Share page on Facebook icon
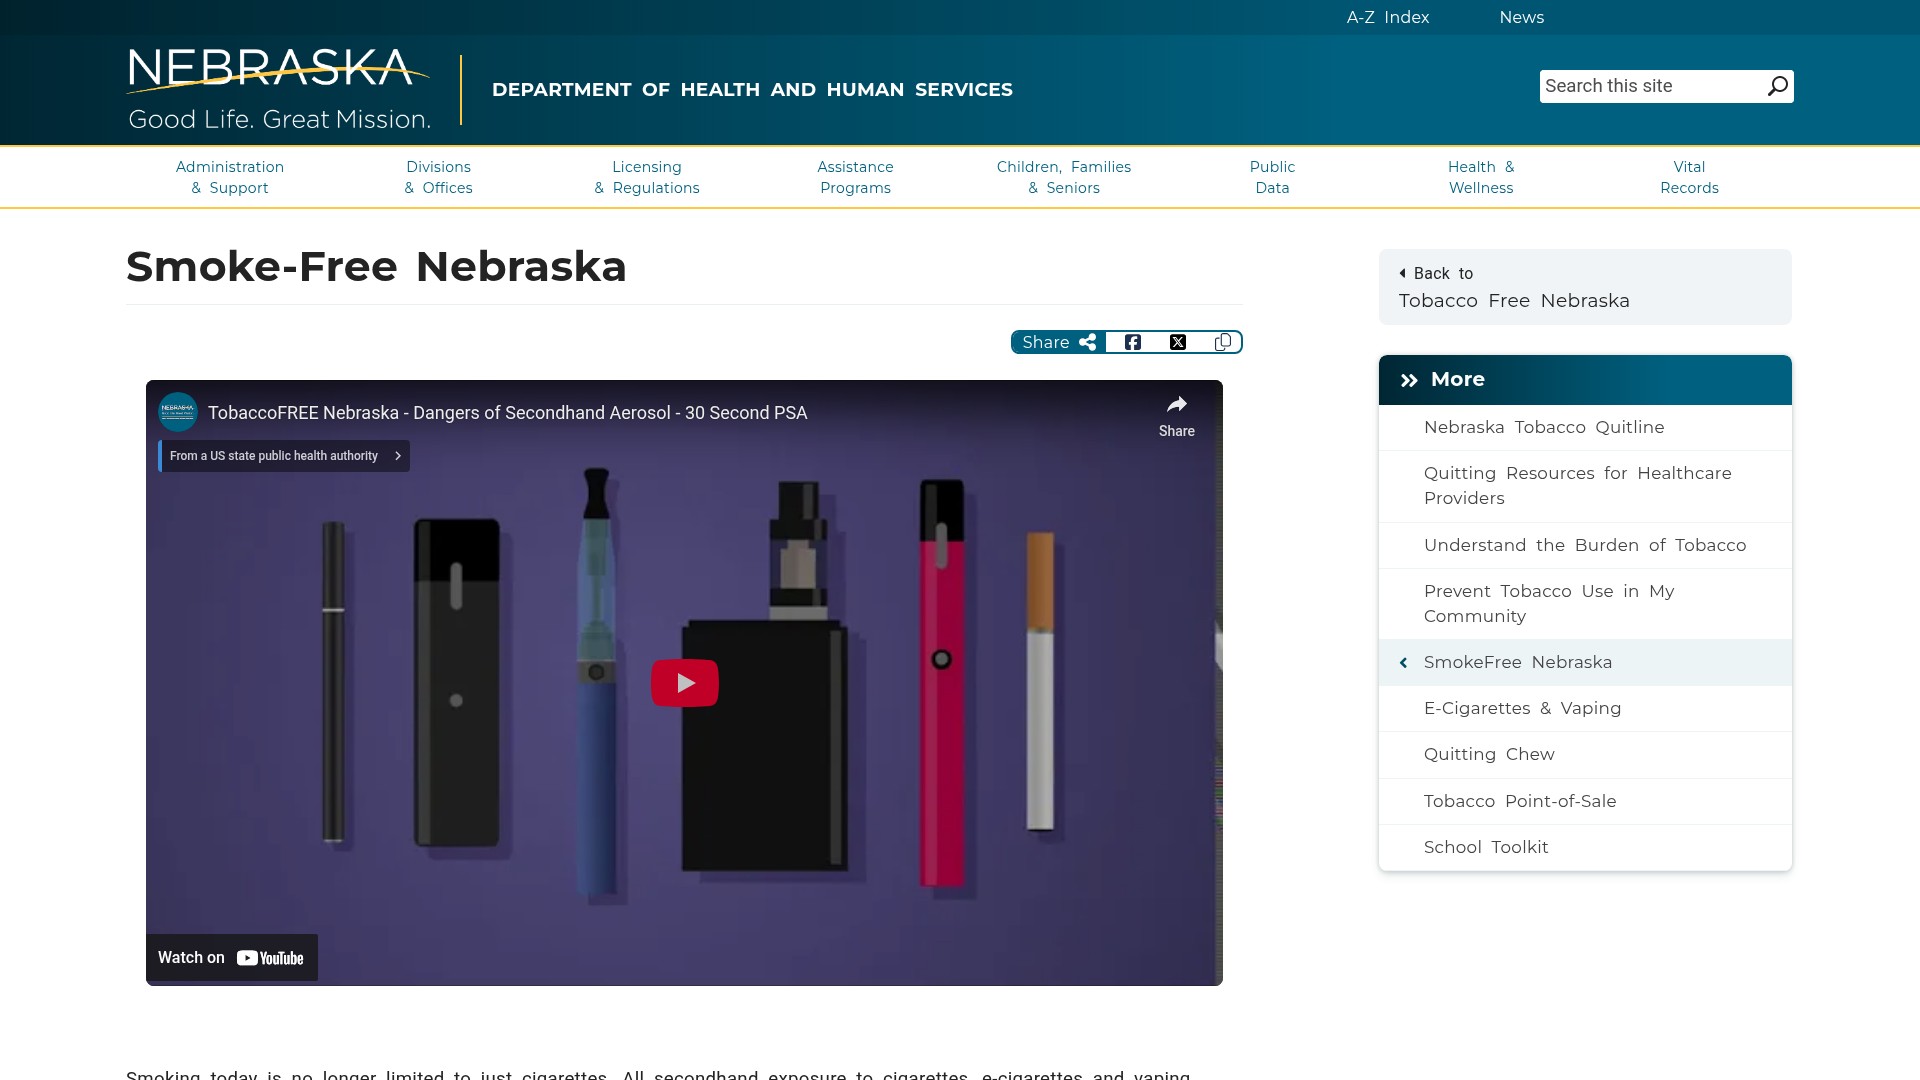This screenshot has height=1080, width=1920. (x=1132, y=342)
